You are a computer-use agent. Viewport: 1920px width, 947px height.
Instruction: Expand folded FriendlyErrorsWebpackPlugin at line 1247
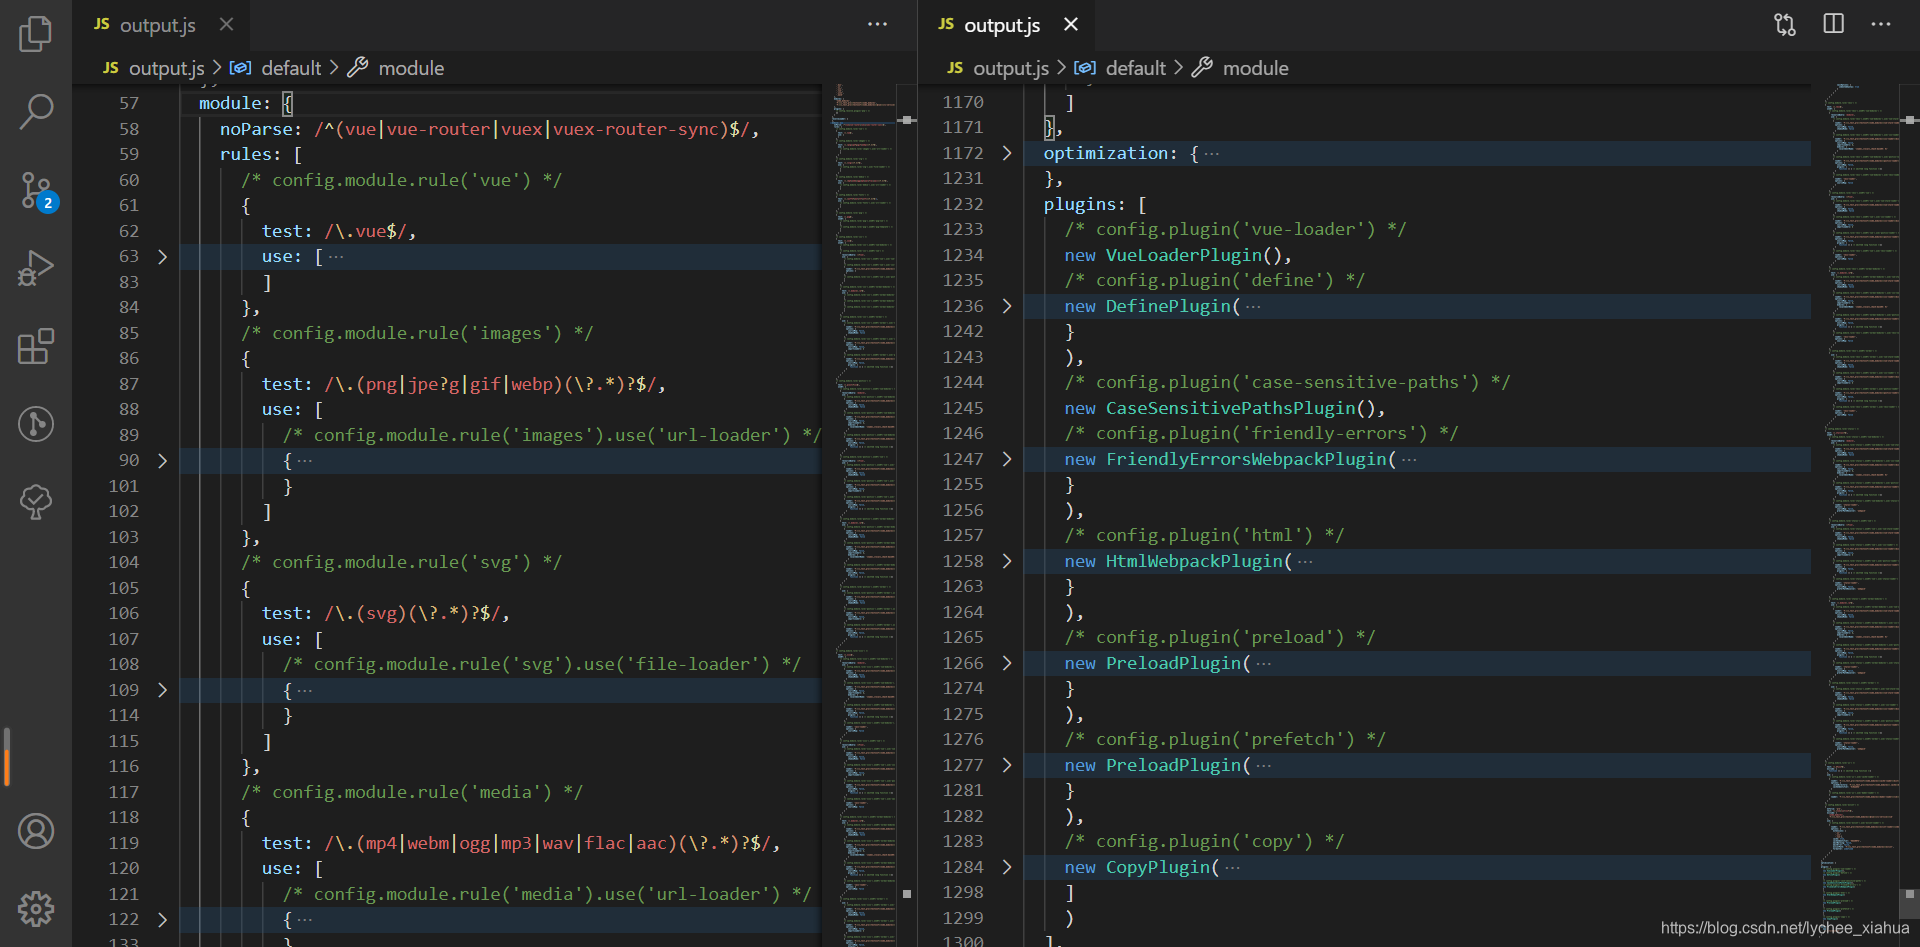point(1007,459)
